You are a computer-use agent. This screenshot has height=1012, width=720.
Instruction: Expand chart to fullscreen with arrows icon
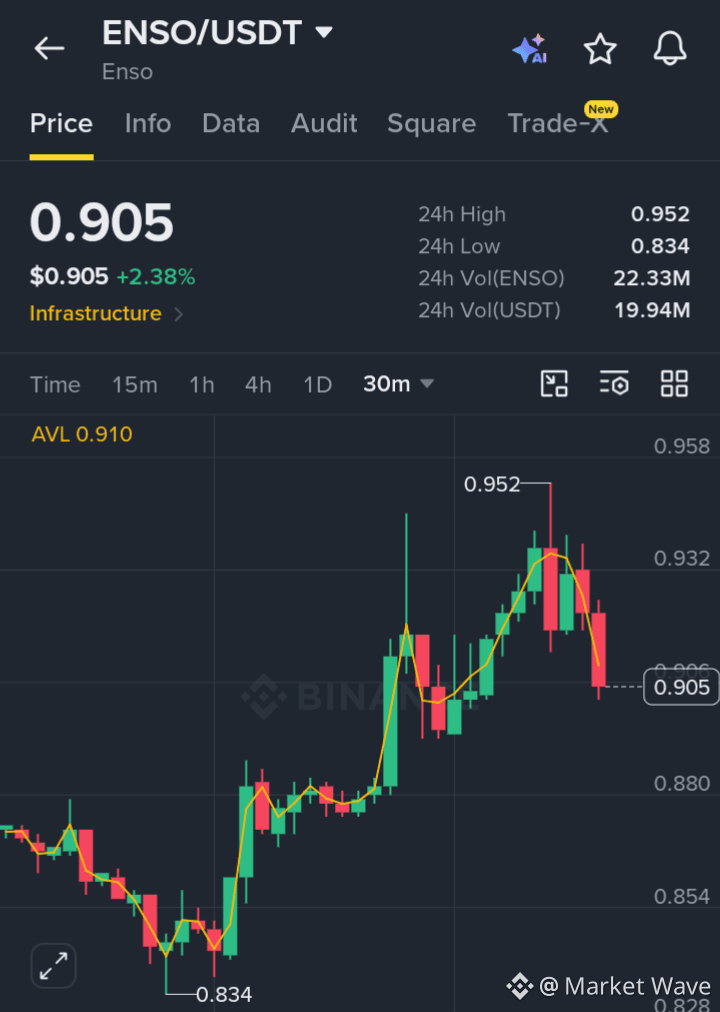[x=54, y=966]
